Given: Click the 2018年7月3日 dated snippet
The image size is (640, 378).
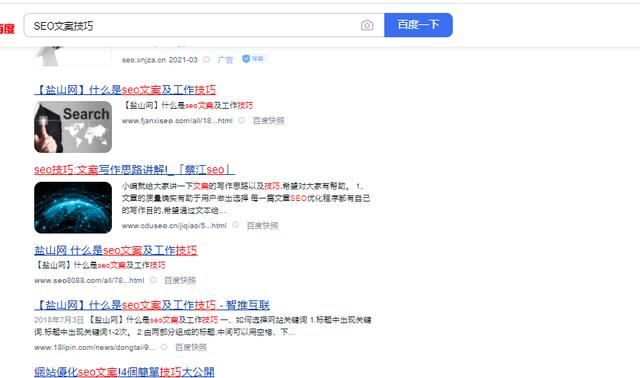Looking at the screenshot, I should tap(203, 326).
